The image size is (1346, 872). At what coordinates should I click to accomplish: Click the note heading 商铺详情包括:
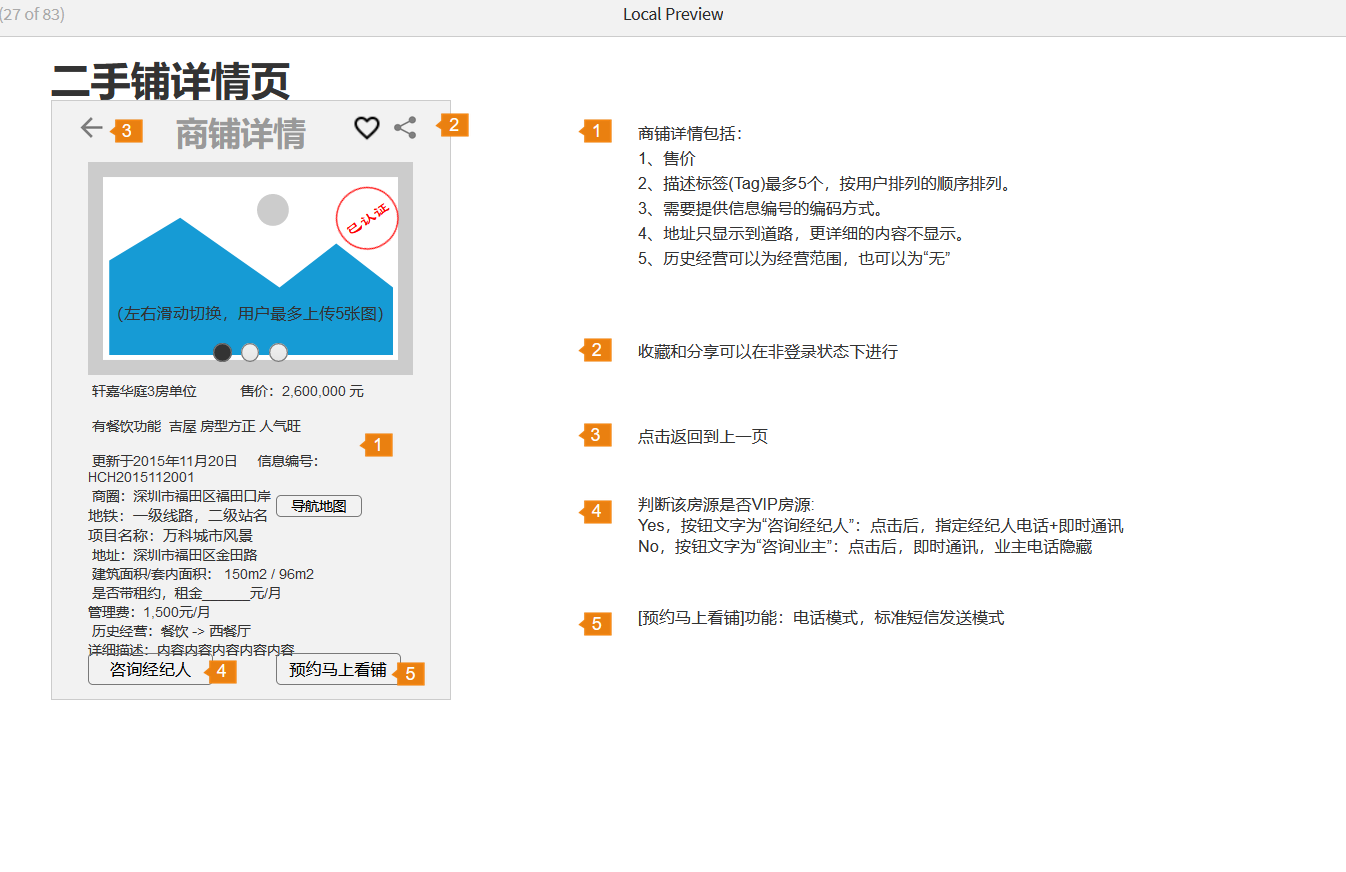[x=691, y=134]
